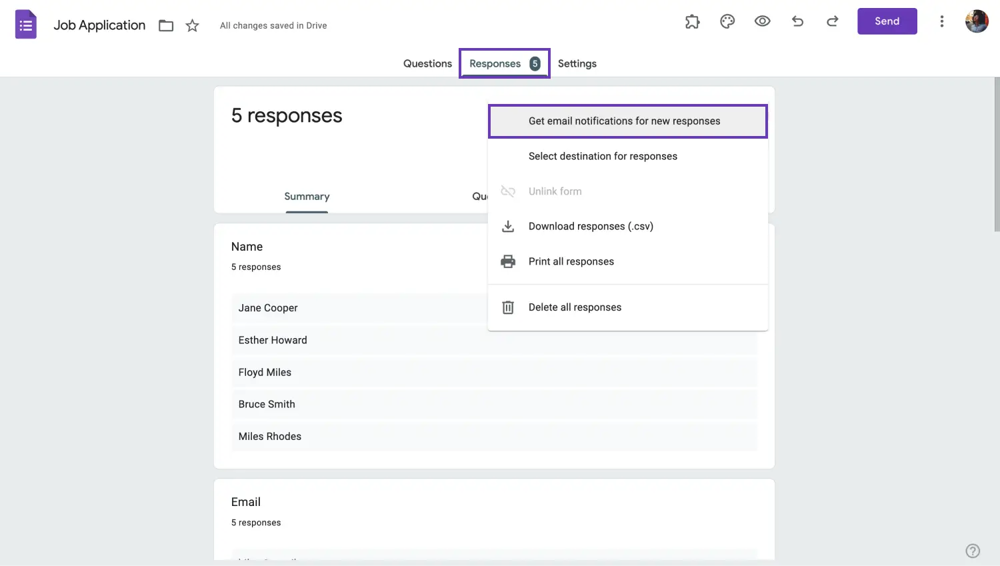Choose Delete all responses
The height and width of the screenshot is (566, 1000).
(575, 307)
